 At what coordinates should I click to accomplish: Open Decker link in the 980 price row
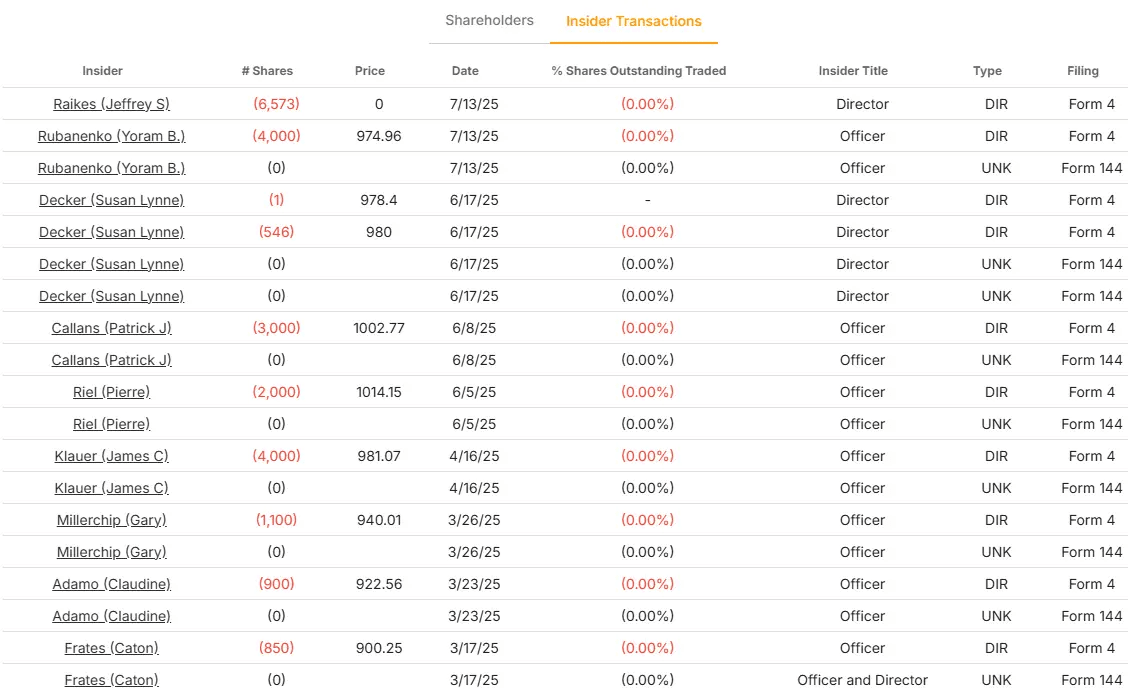(x=111, y=232)
